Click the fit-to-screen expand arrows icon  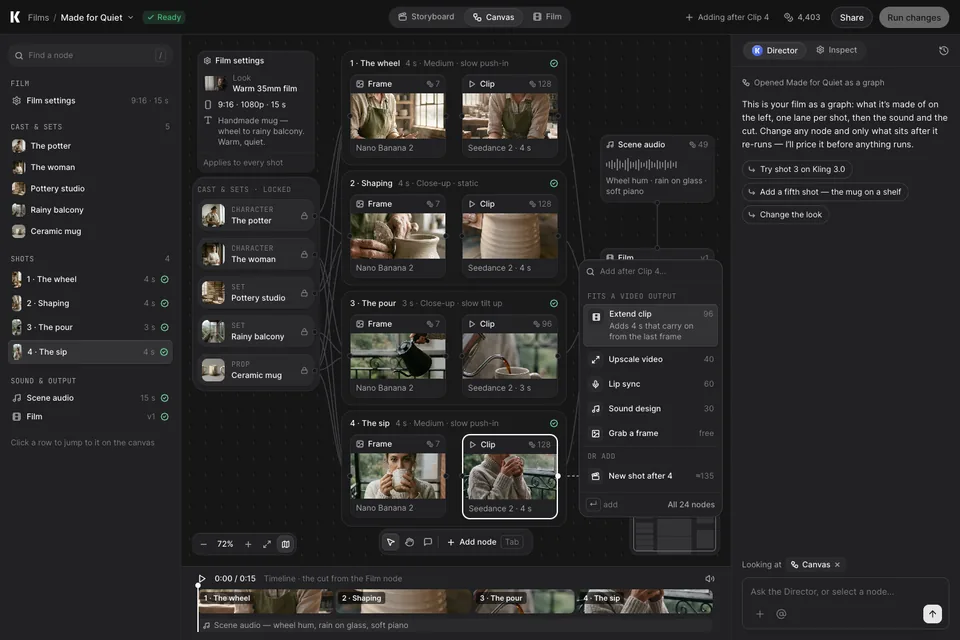pos(267,544)
